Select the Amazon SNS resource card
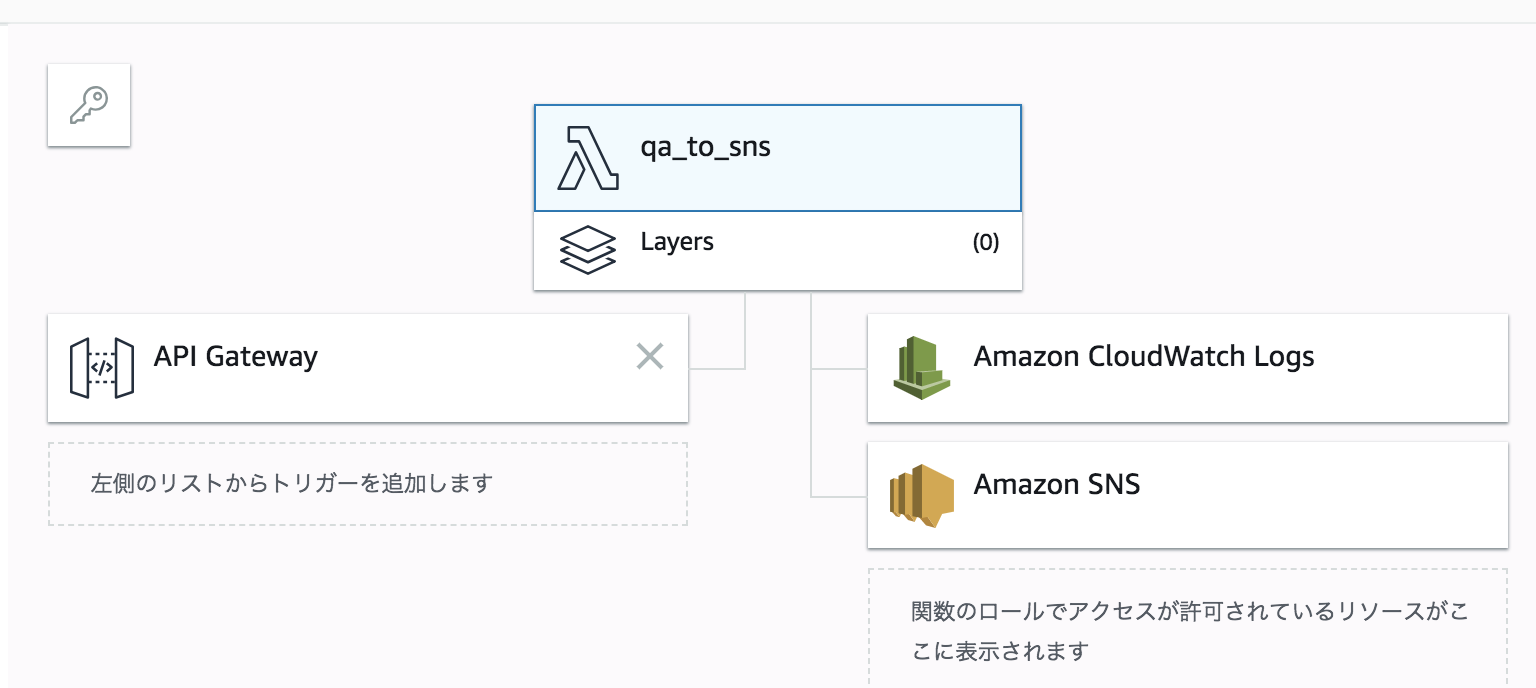The width and height of the screenshot is (1536, 688). pyautogui.click(x=1188, y=495)
